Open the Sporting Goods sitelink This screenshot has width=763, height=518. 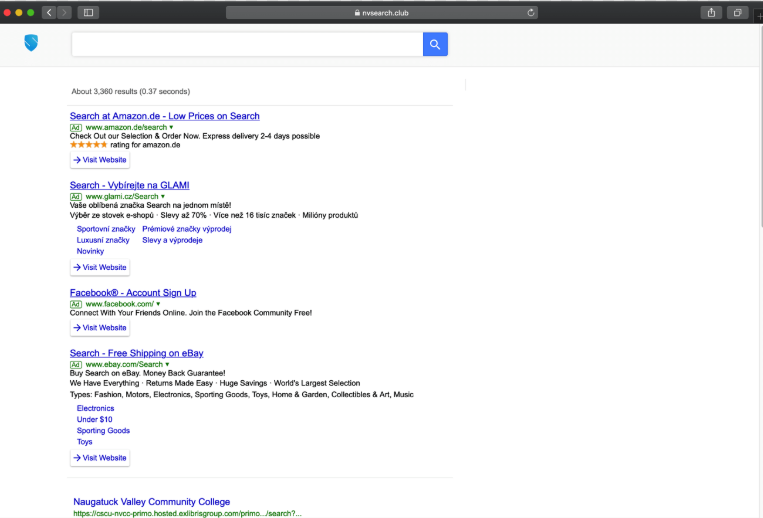coord(103,430)
